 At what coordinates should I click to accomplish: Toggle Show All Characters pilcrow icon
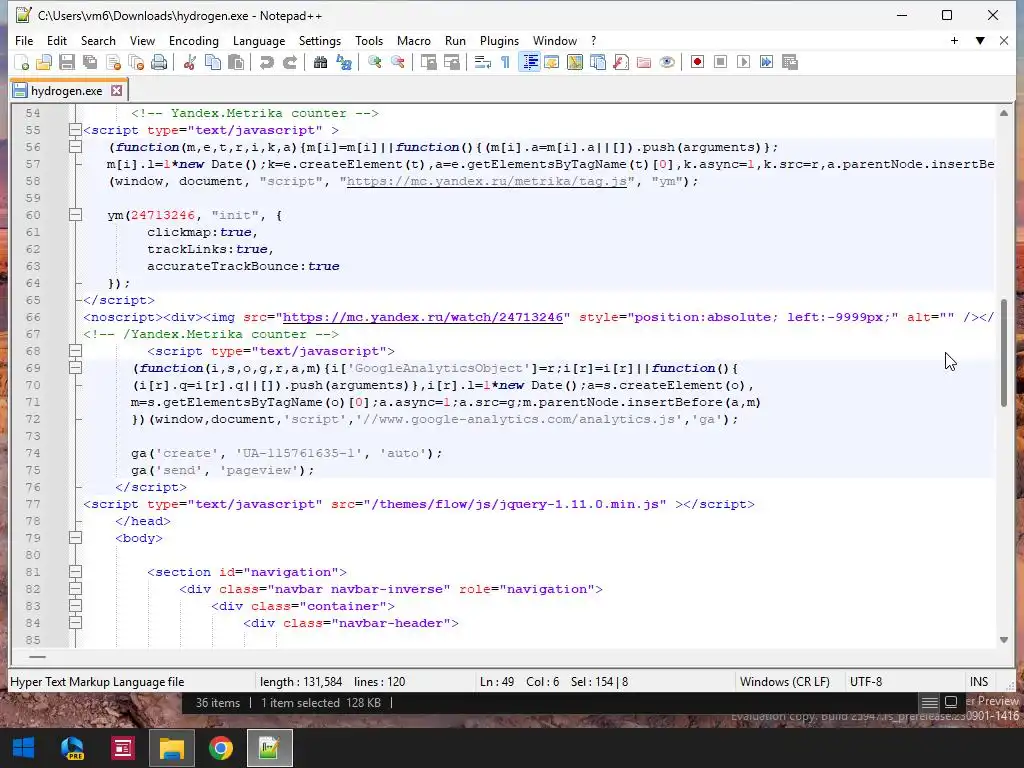[x=505, y=62]
